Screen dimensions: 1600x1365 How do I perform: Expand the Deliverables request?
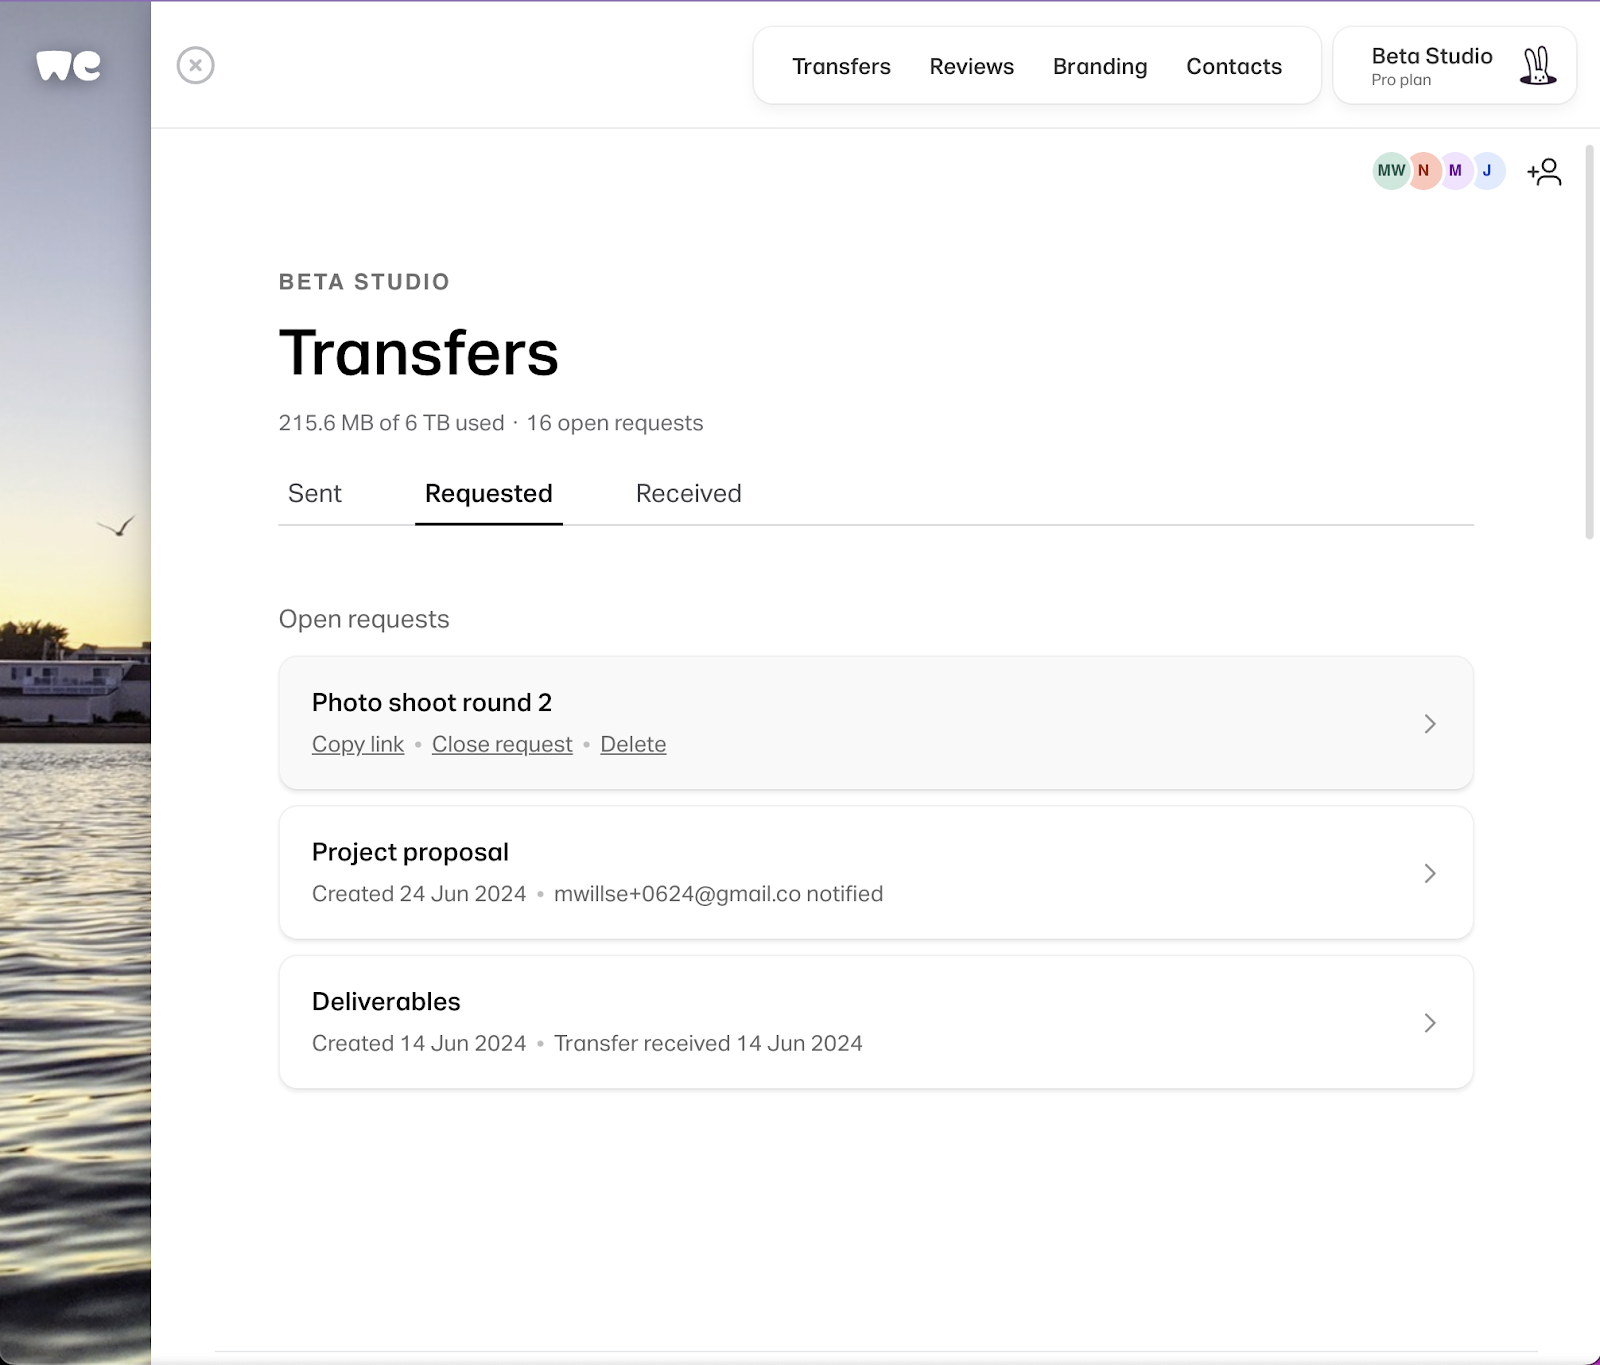1430,1023
